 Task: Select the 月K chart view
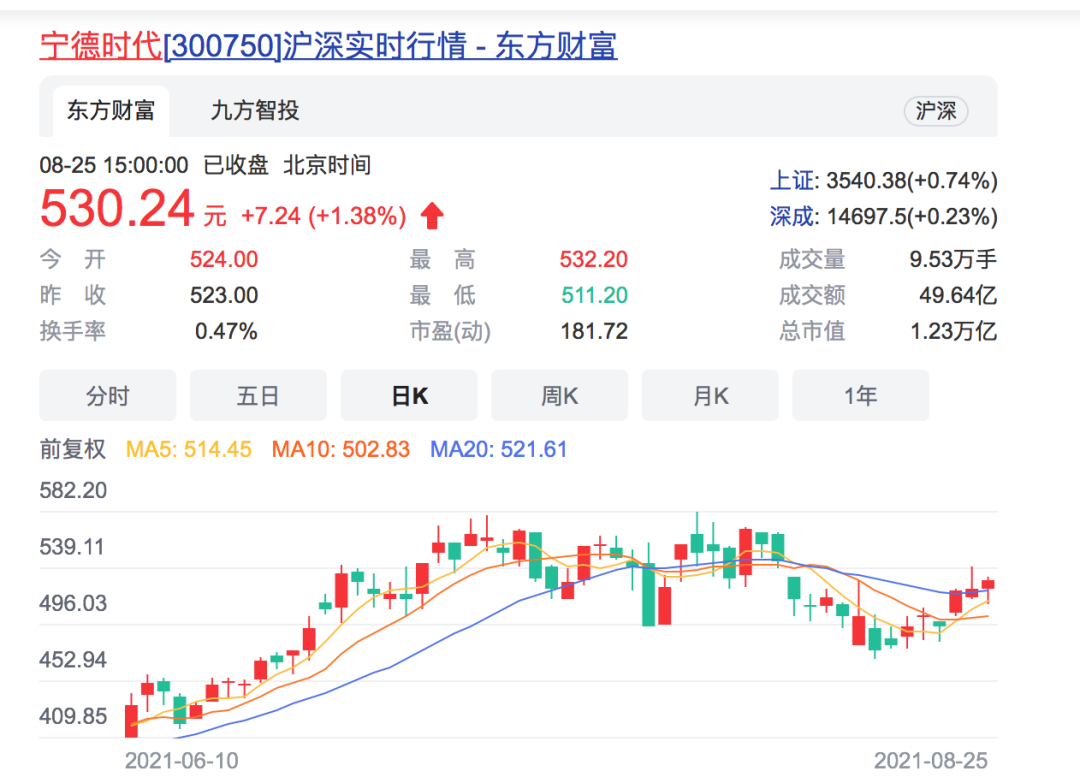click(710, 396)
